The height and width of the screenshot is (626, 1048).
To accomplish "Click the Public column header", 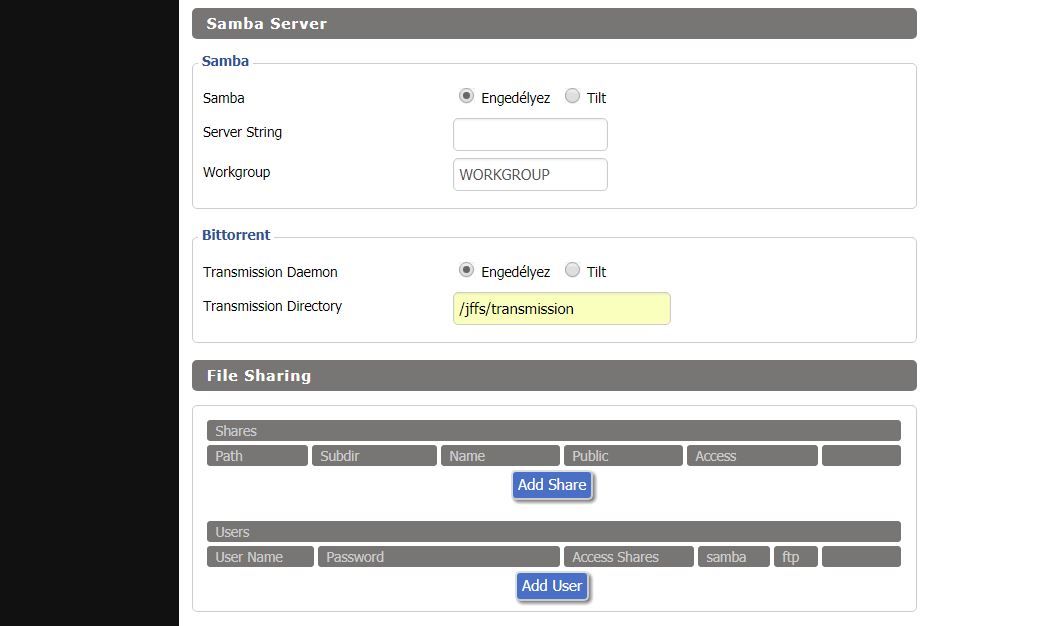I will [623, 456].
